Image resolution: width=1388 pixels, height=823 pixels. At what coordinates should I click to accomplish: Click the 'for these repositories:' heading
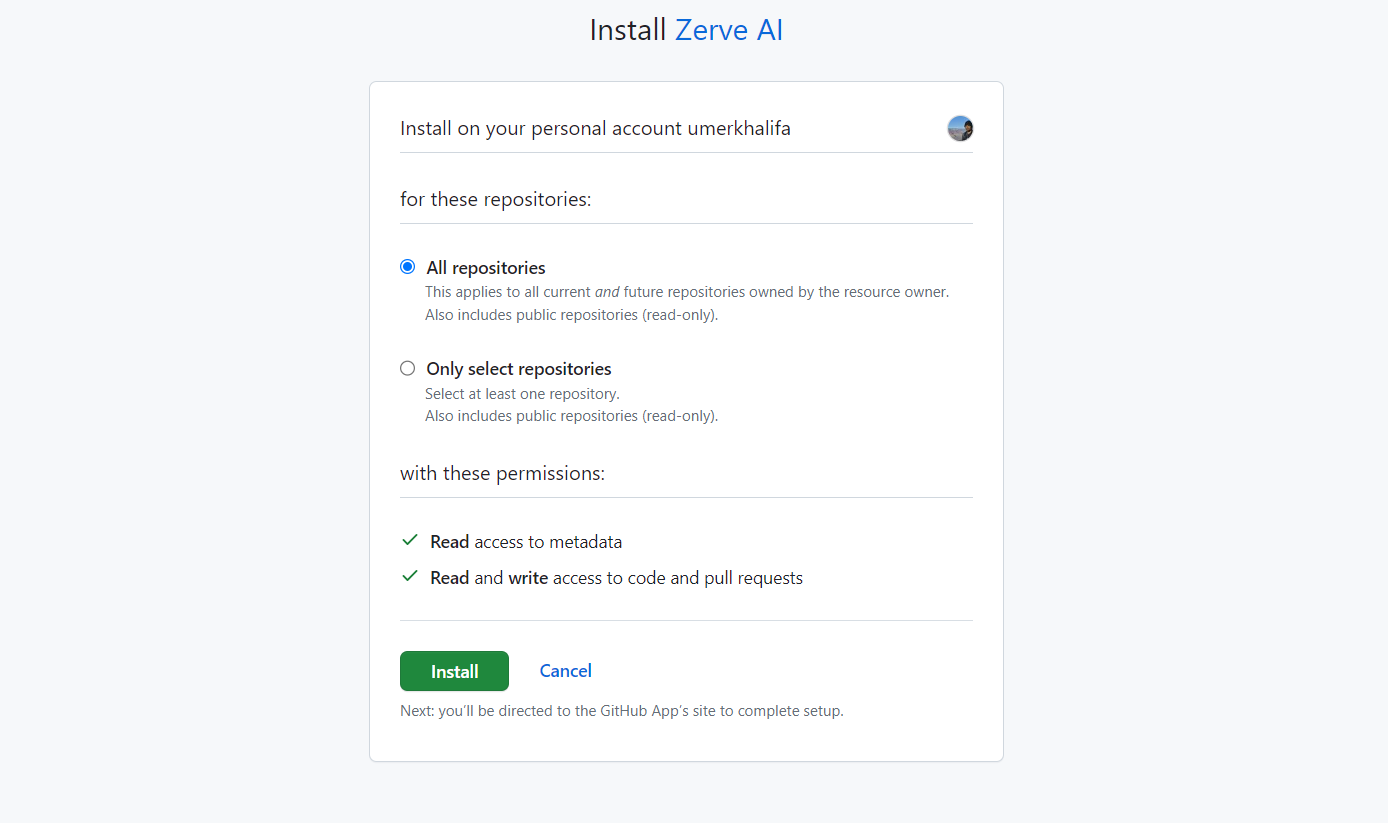coord(496,200)
